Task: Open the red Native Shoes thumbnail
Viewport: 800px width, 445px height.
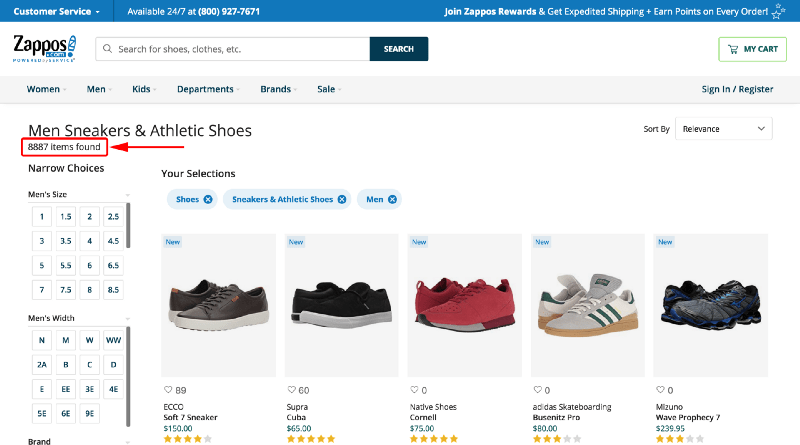Action: [x=464, y=305]
